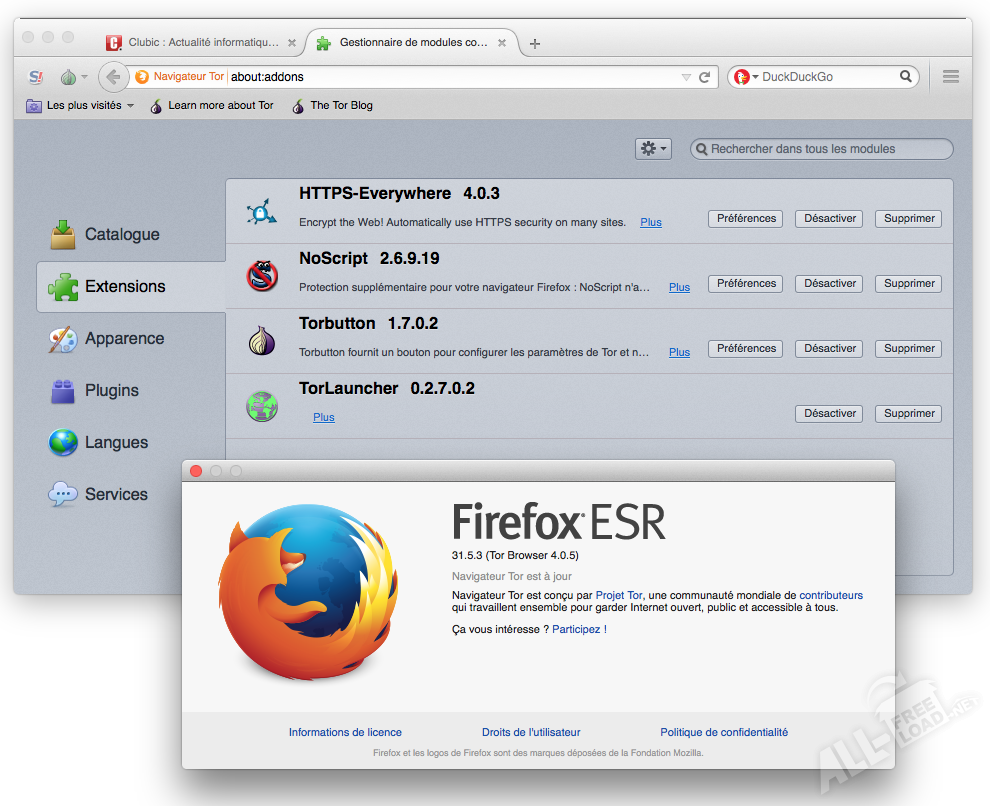
Task: Open Politique de confidentialité link
Action: click(724, 732)
